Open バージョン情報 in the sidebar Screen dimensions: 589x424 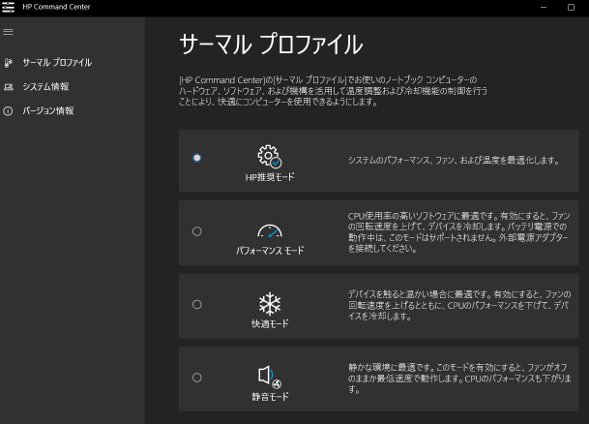(x=48, y=111)
